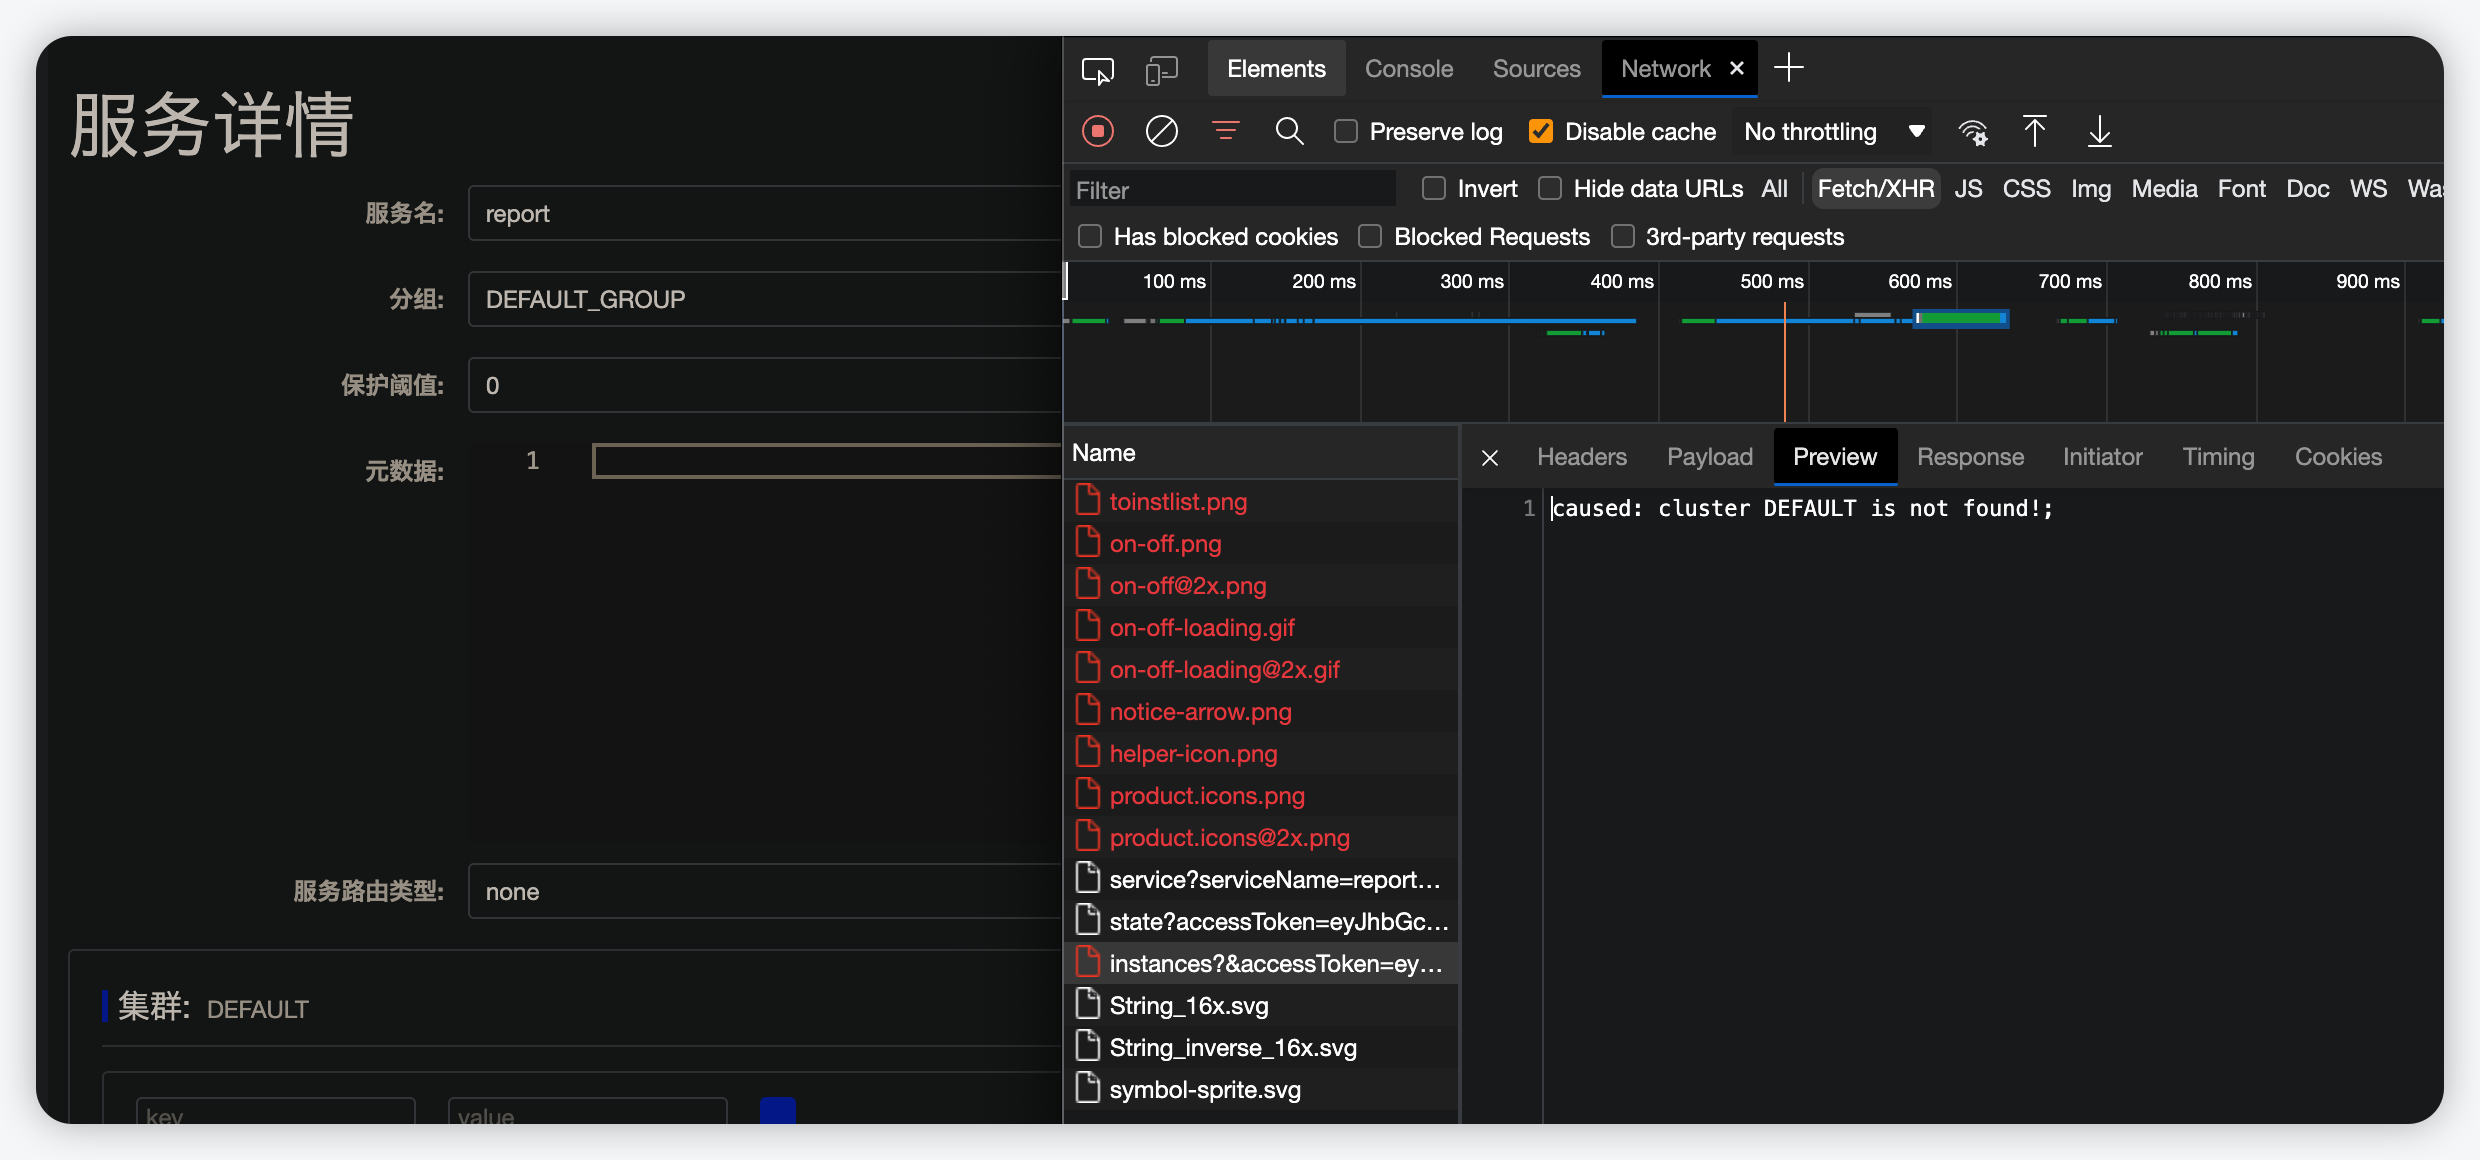The height and width of the screenshot is (1160, 2480).
Task: Check 3rd-party requests option
Action: (1622, 236)
